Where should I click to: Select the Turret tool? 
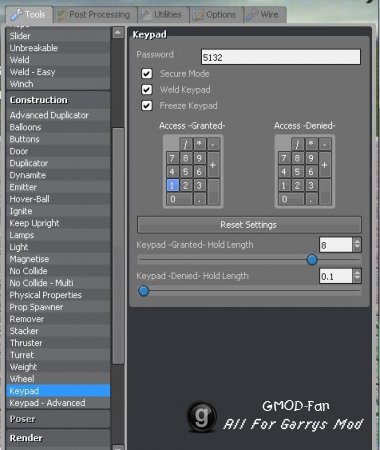click(x=58, y=355)
